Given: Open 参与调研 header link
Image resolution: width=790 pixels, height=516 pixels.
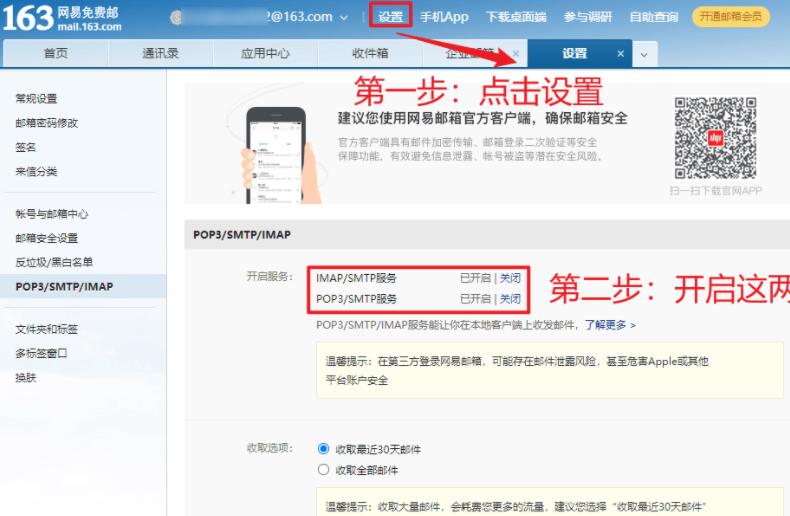Looking at the screenshot, I should [588, 17].
